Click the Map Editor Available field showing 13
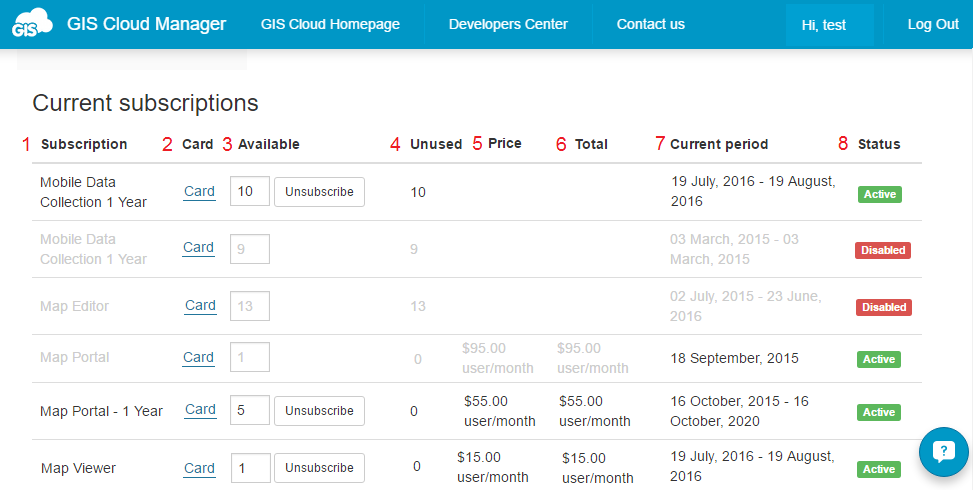 click(x=250, y=306)
